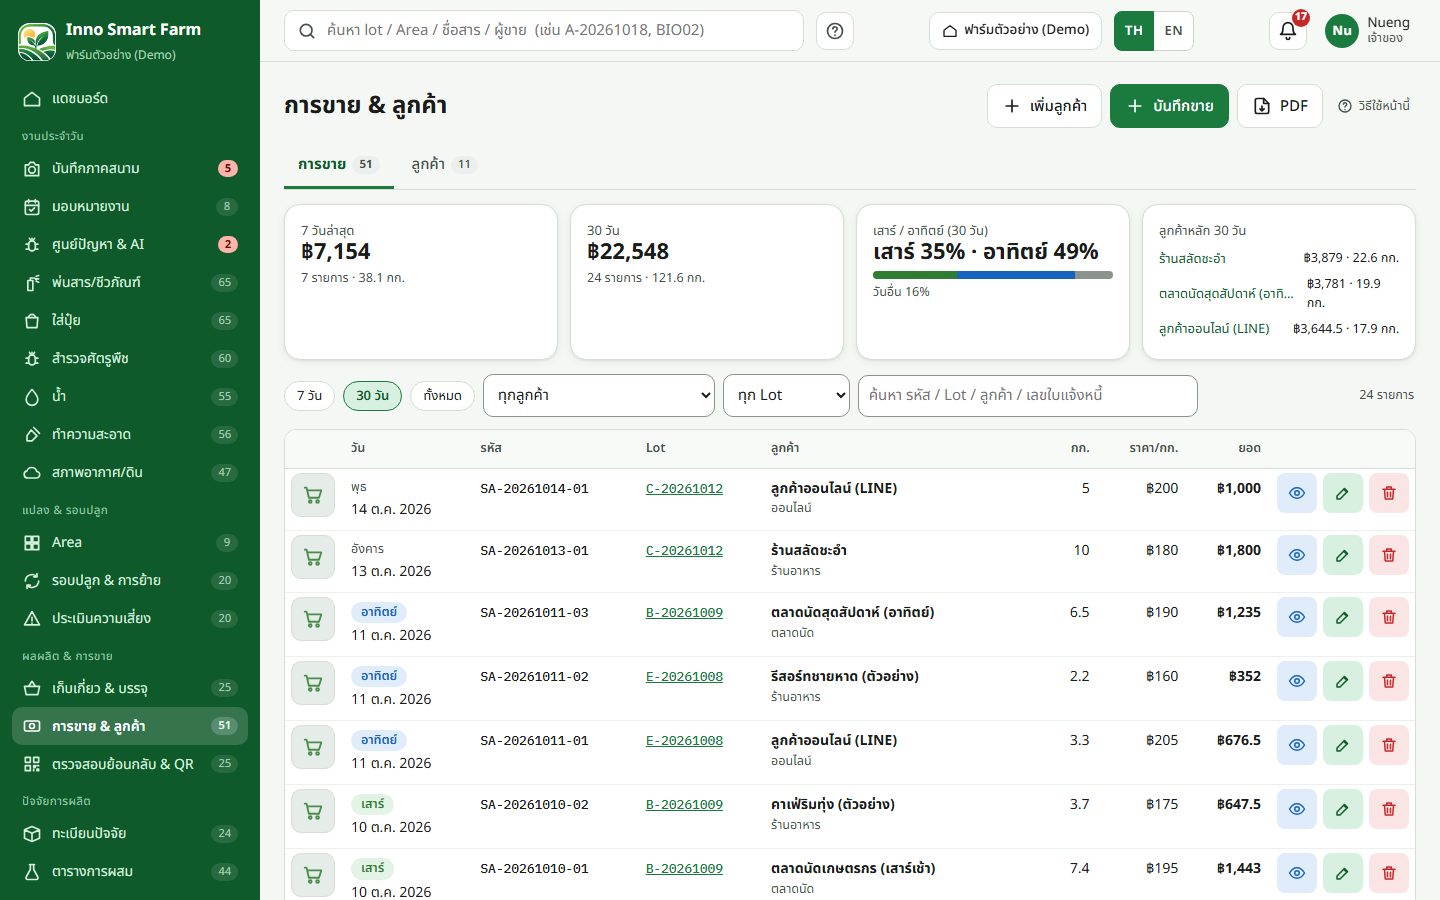This screenshot has height=900, width=1440.
Task: View sale SA-20261014-01 with eye icon
Action: (1297, 493)
